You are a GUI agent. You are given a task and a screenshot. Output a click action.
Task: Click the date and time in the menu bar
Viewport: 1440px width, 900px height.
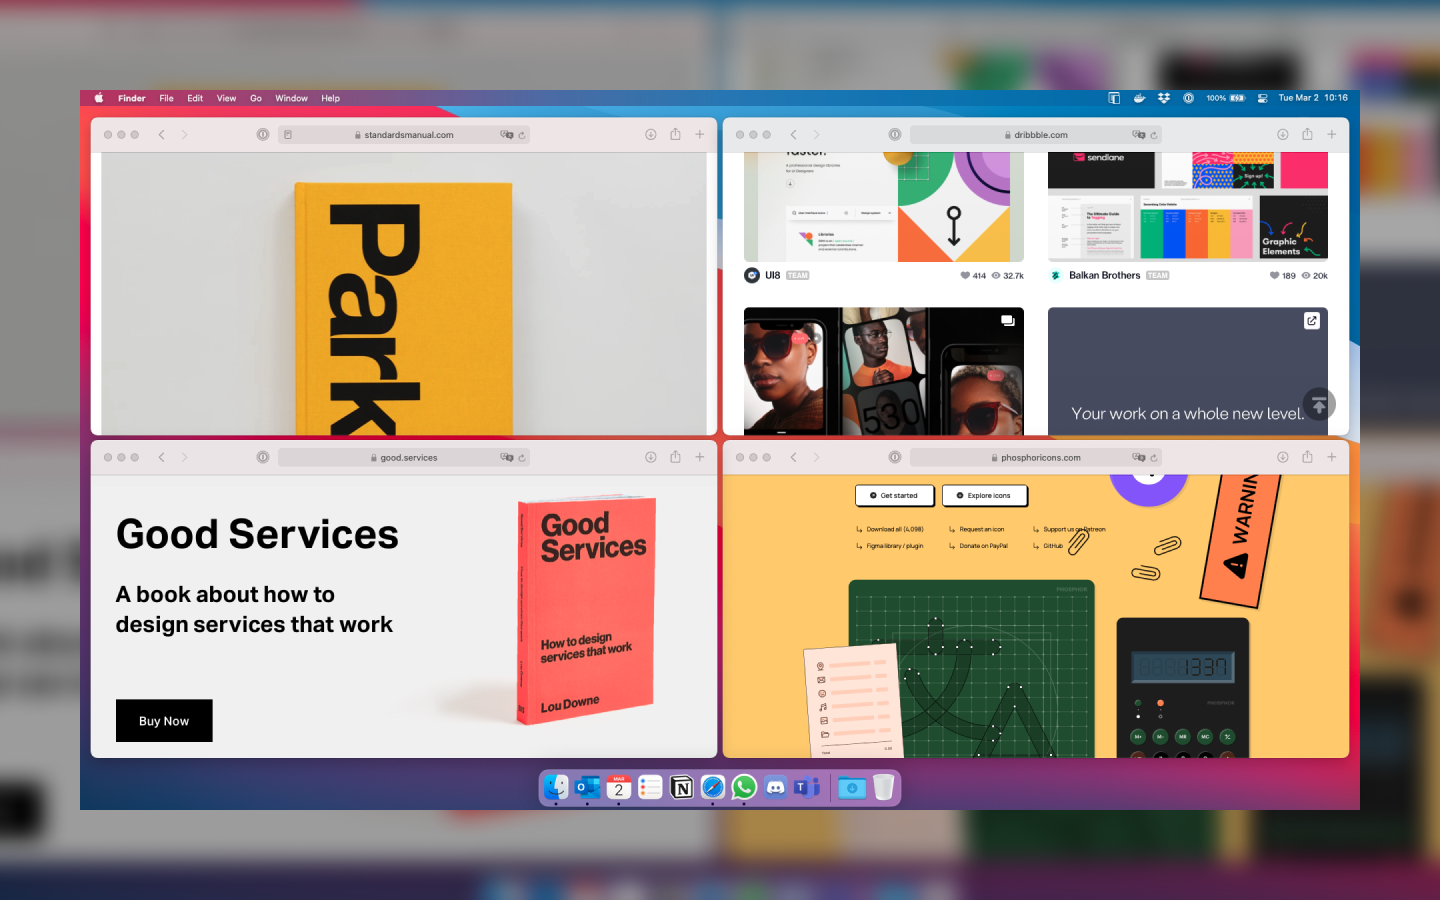tap(1313, 98)
